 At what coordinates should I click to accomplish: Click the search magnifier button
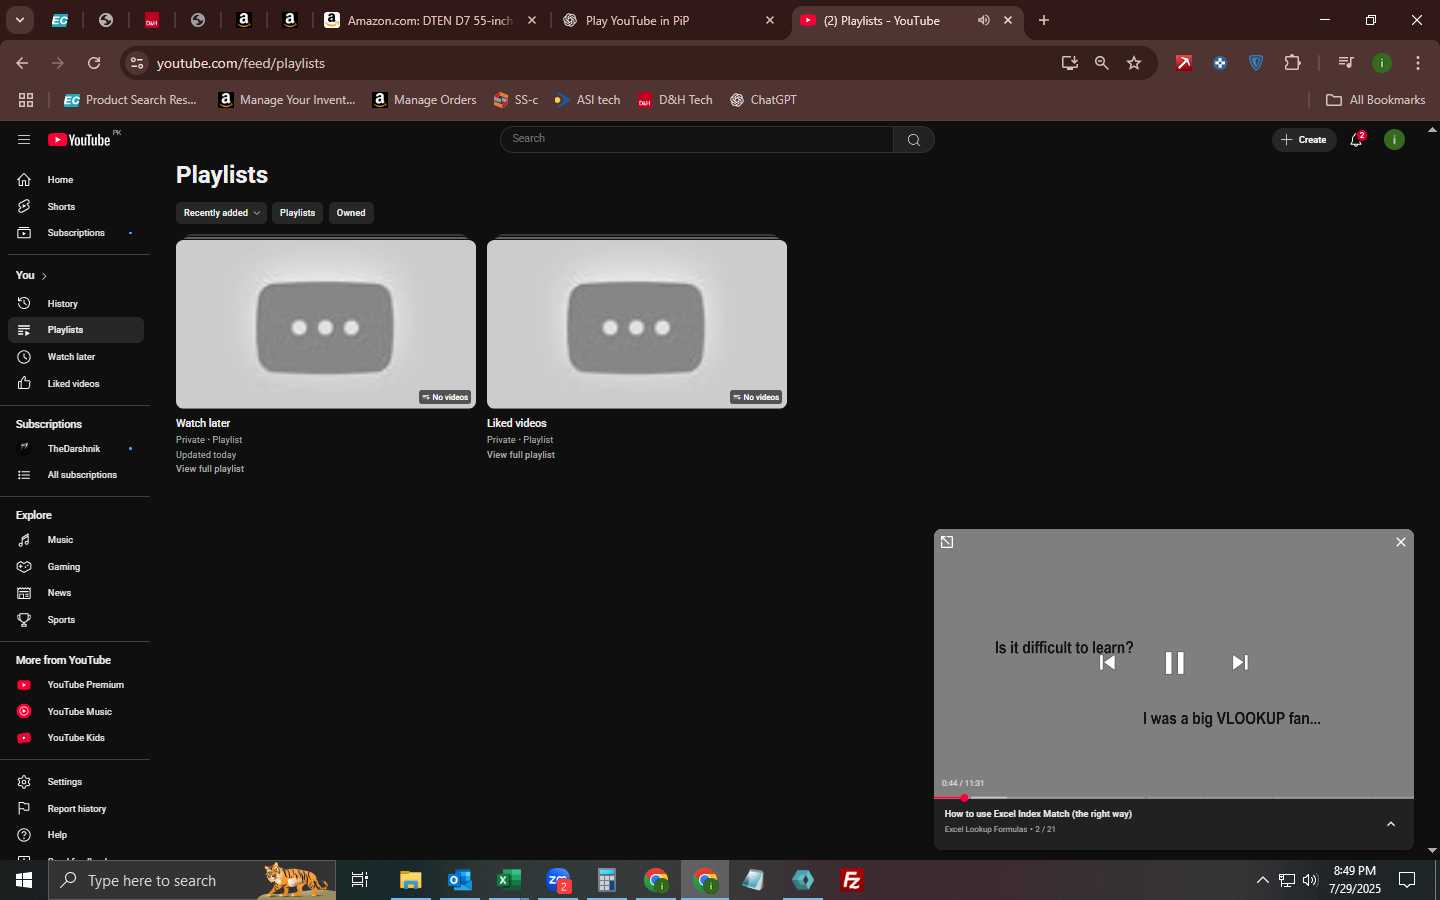(x=914, y=140)
